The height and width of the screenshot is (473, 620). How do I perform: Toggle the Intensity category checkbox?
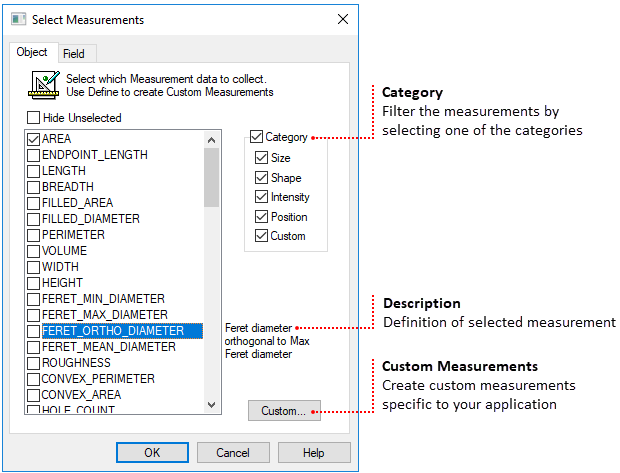[262, 197]
